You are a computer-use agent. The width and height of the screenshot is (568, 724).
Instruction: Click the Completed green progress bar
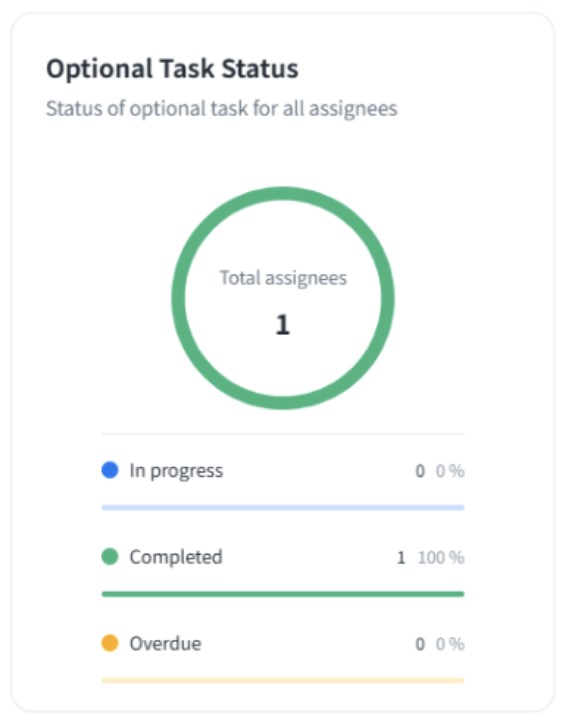(283, 594)
